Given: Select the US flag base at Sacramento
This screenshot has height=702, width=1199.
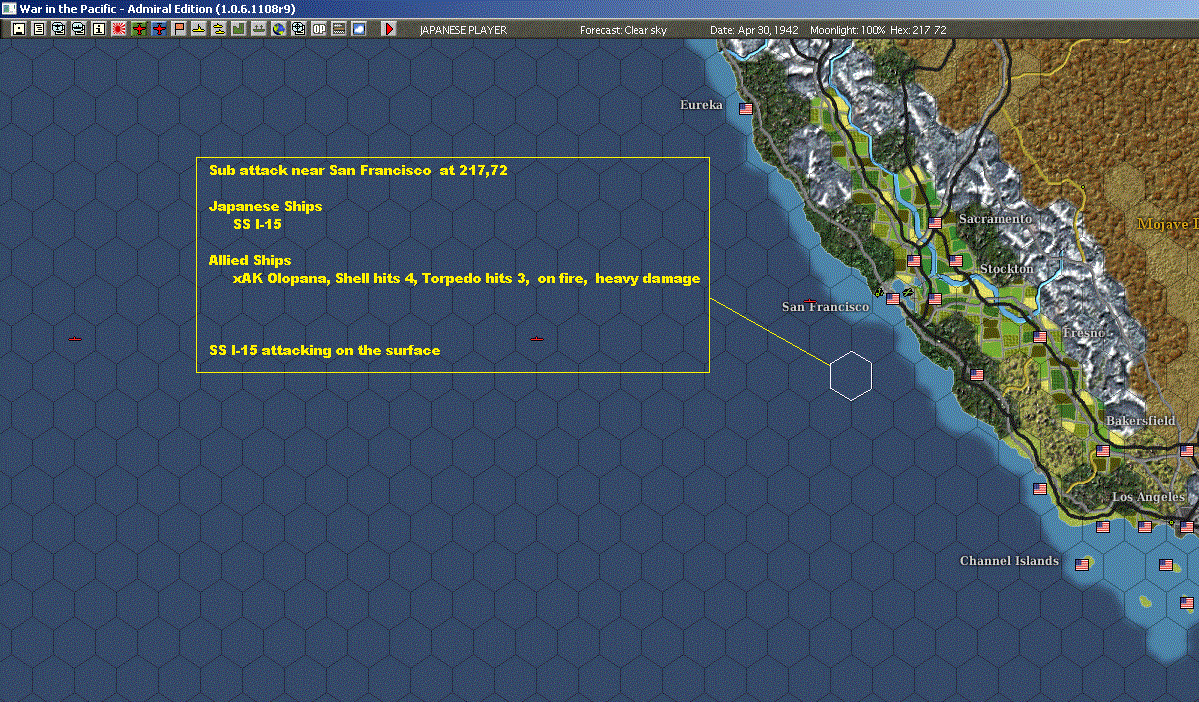Looking at the screenshot, I should click(935, 223).
